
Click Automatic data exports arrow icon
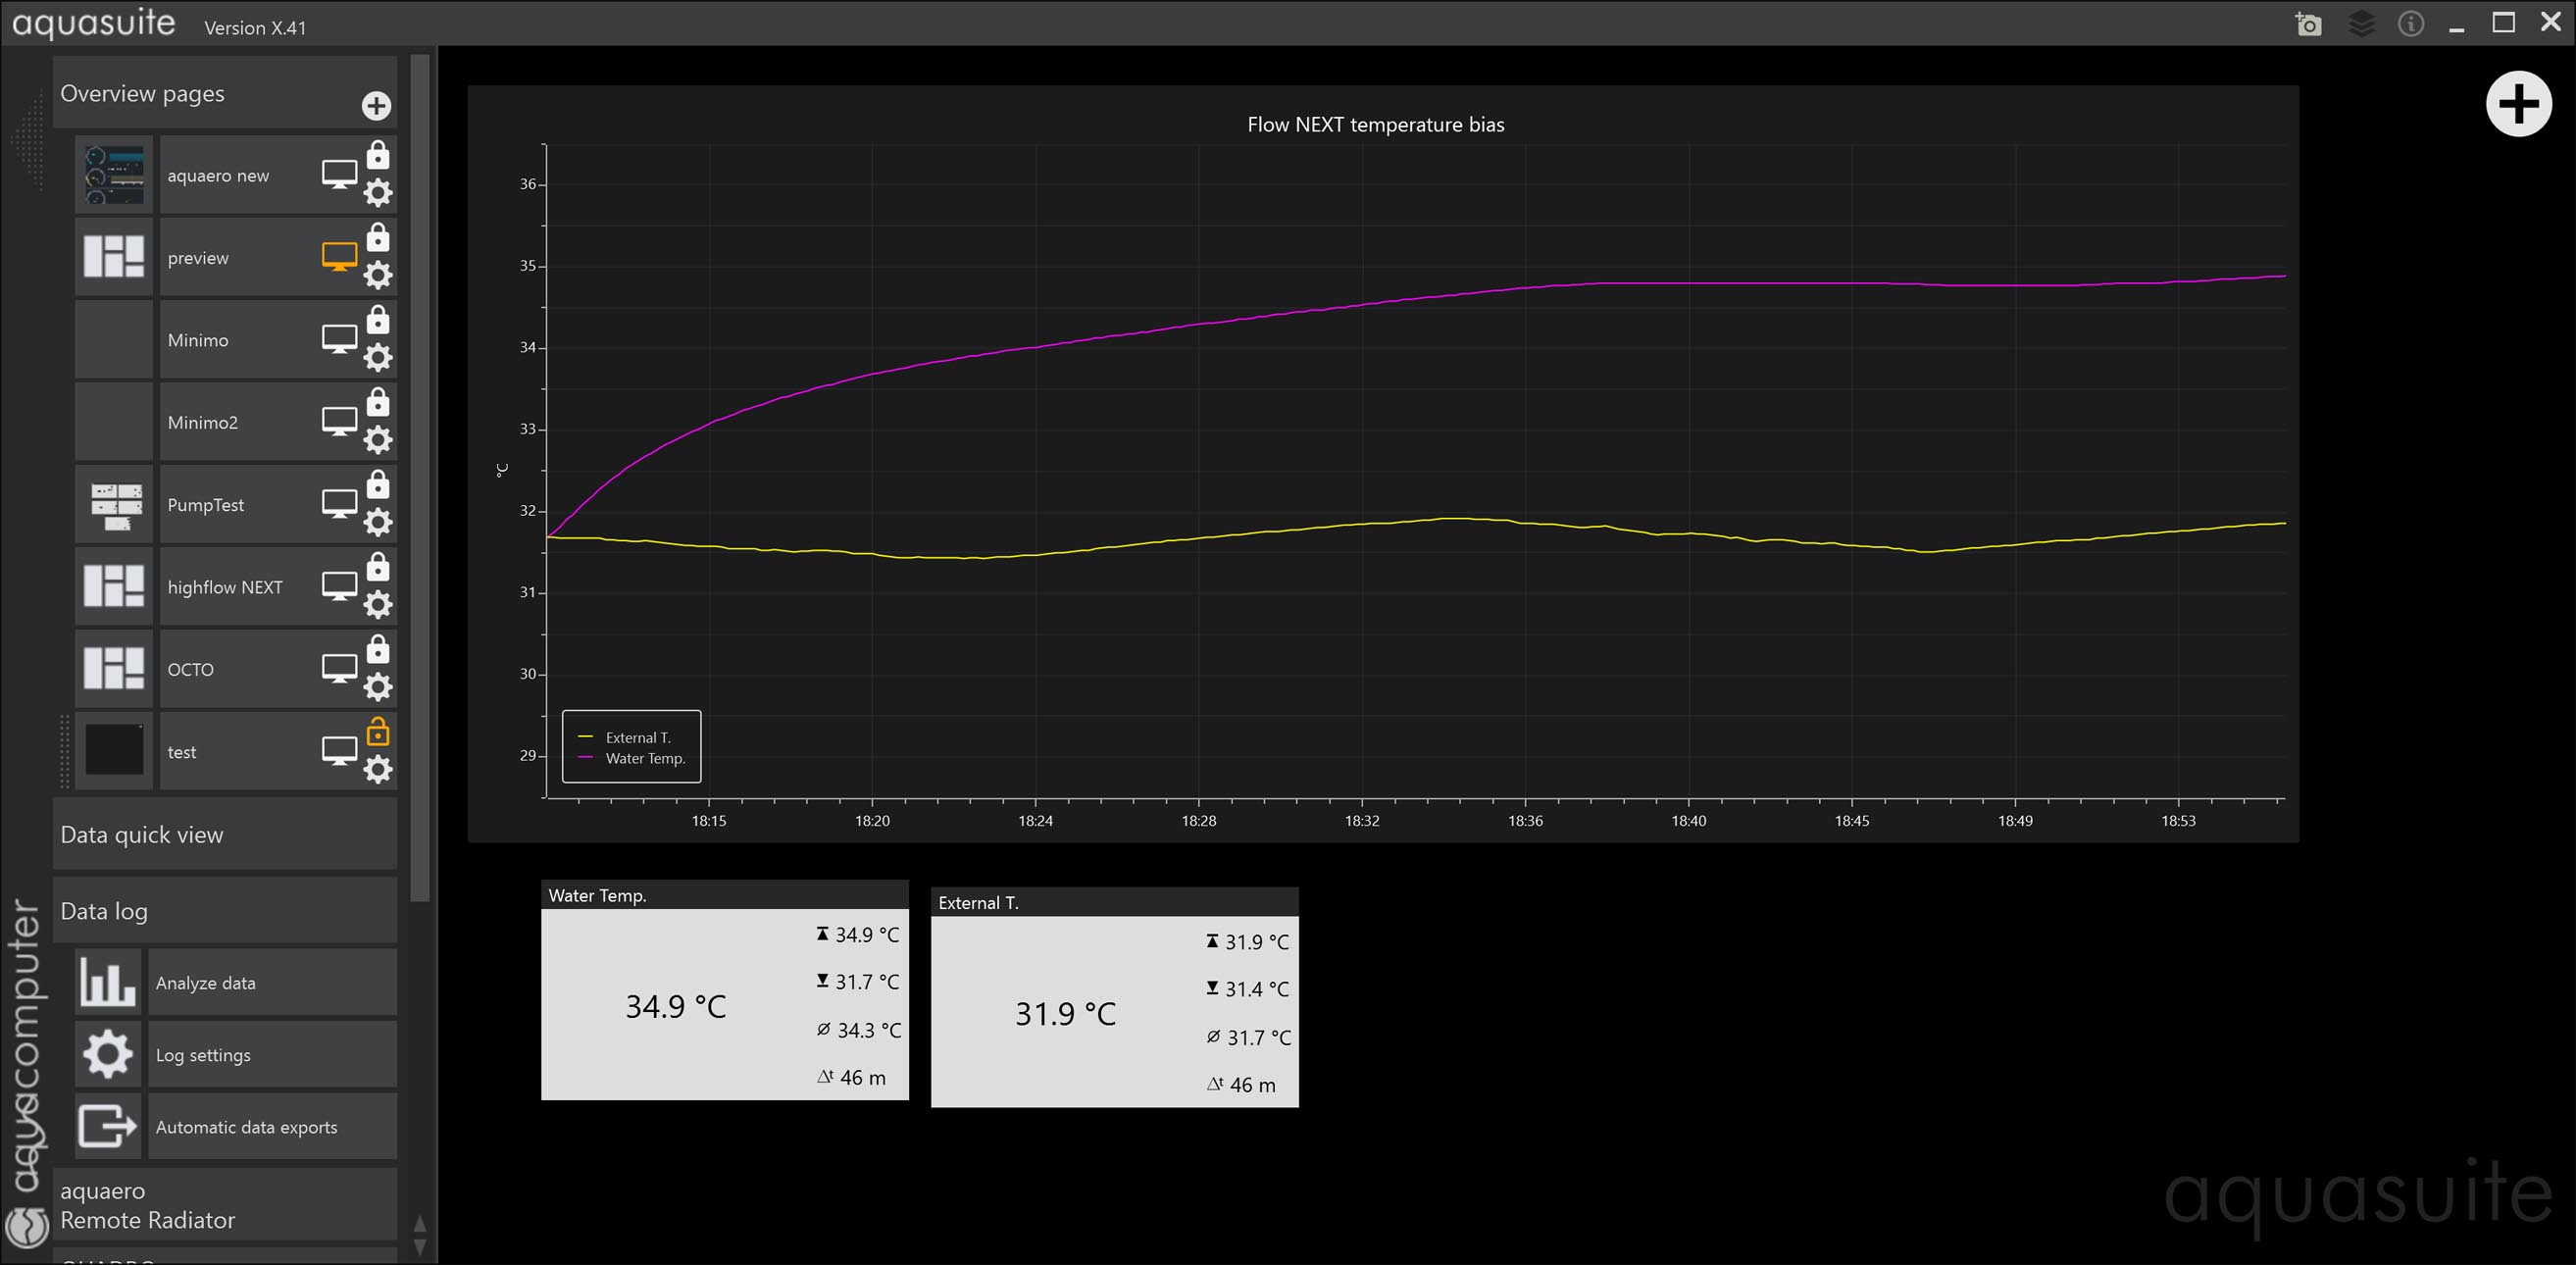tap(107, 1126)
